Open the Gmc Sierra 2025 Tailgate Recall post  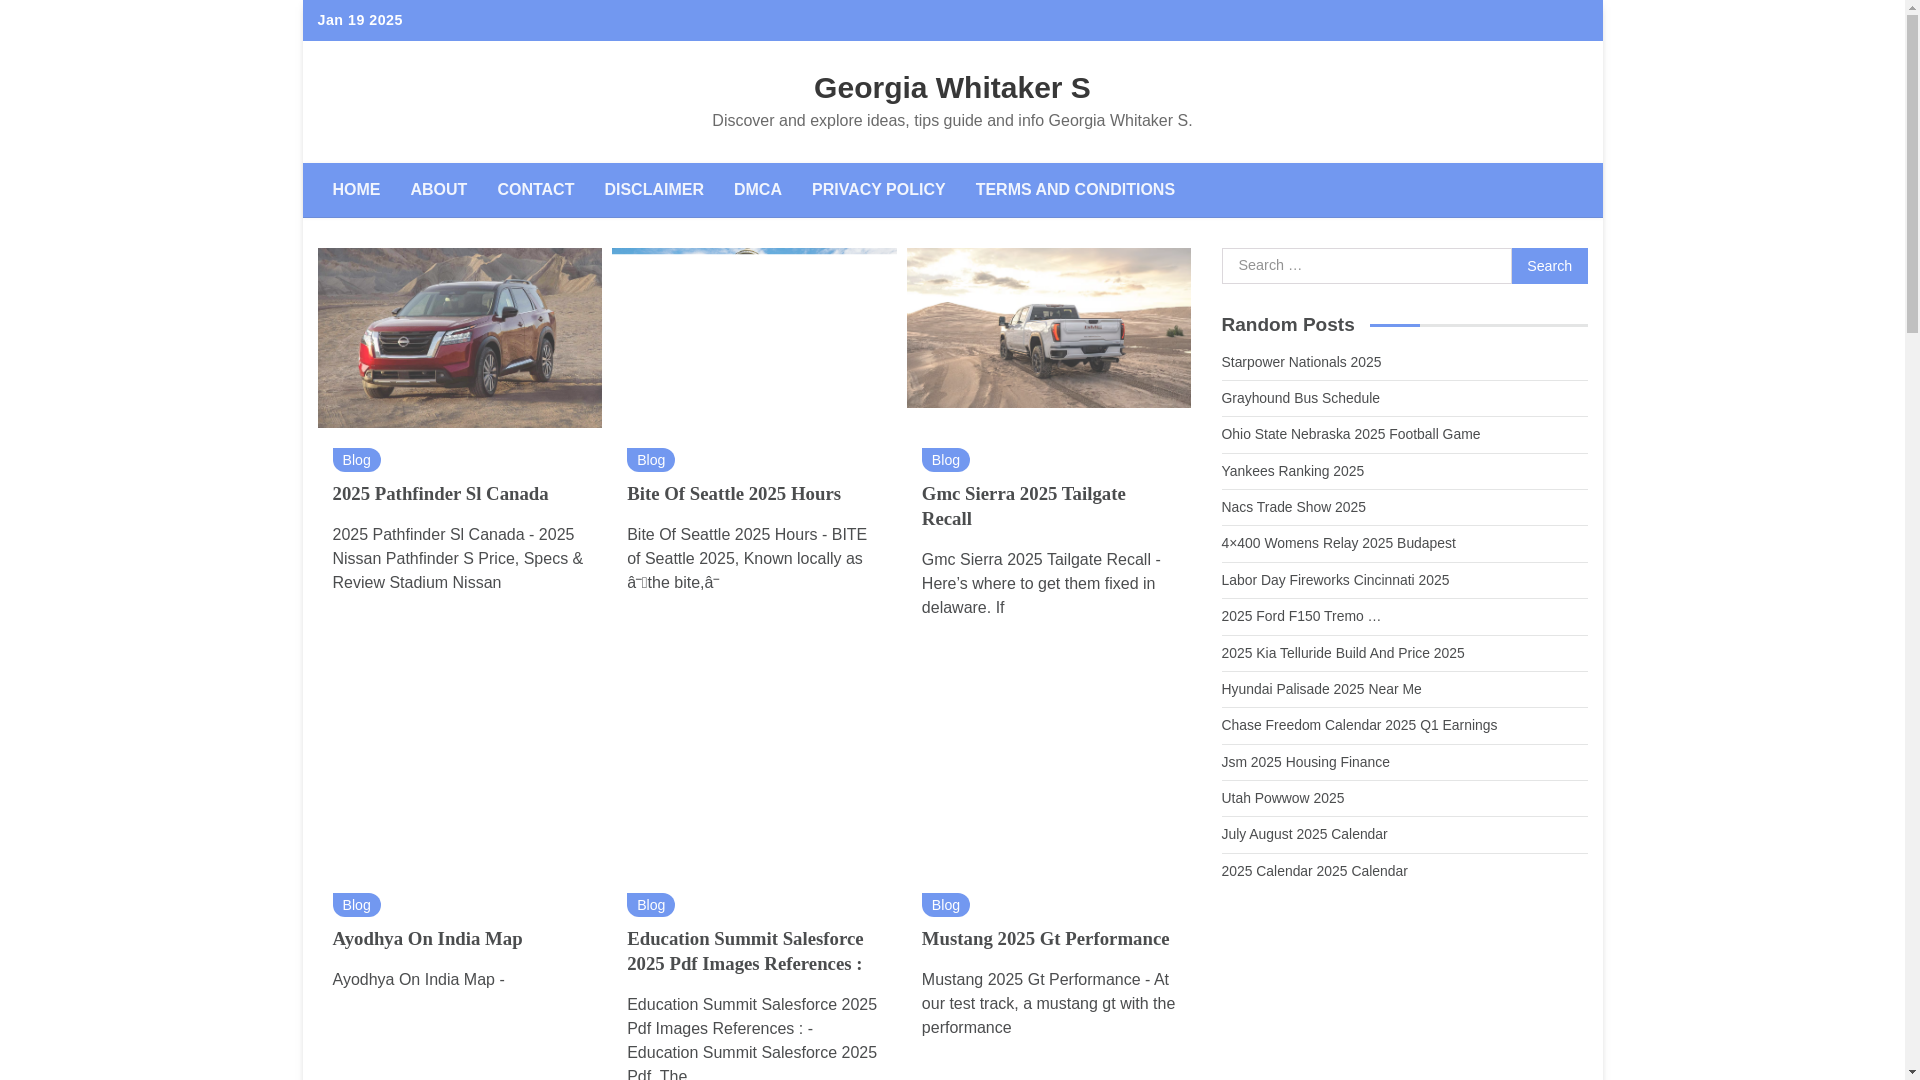1023,506
